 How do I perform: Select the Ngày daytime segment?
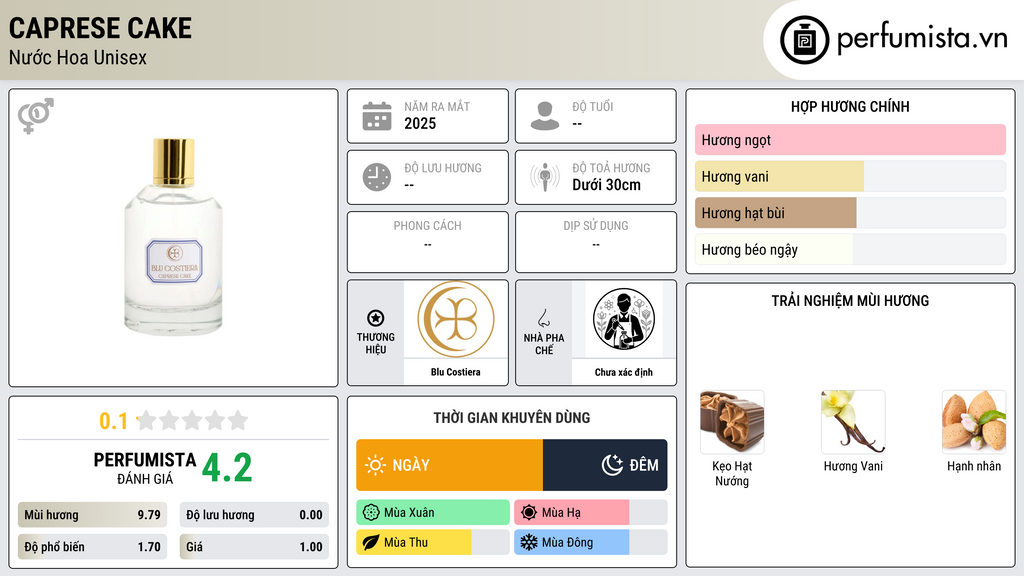point(449,465)
